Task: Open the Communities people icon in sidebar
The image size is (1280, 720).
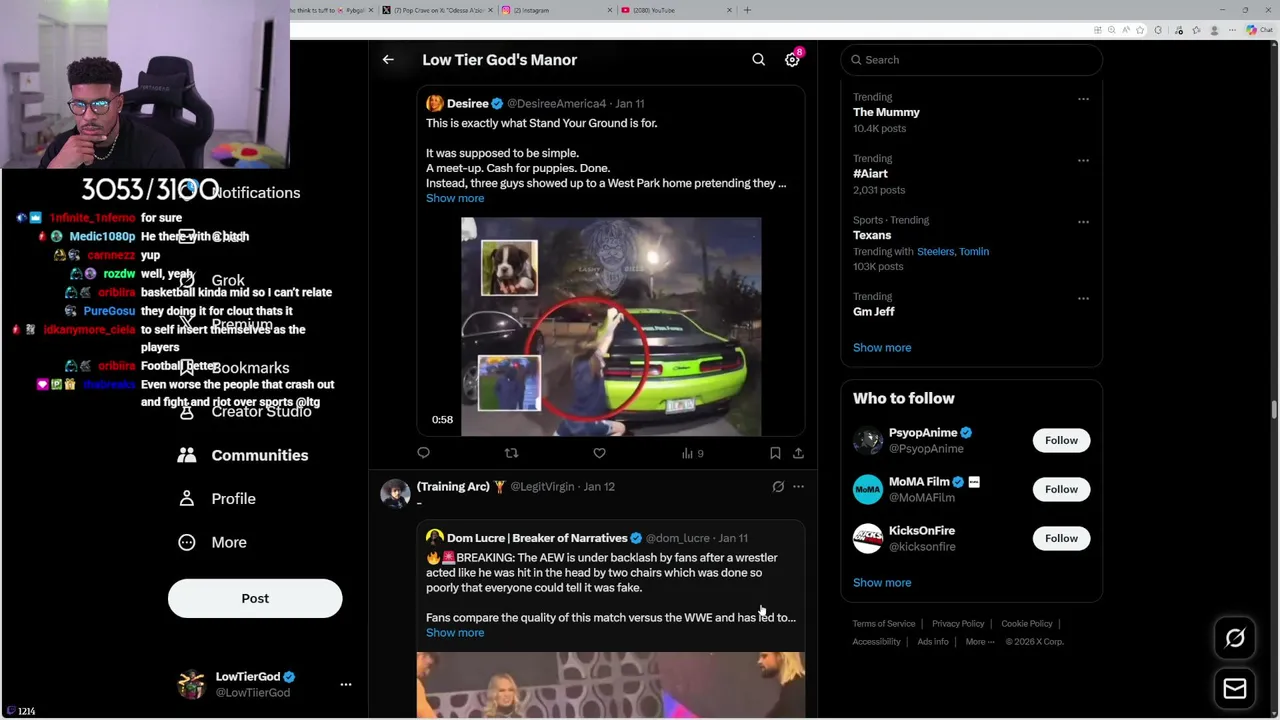Action: pyautogui.click(x=187, y=455)
